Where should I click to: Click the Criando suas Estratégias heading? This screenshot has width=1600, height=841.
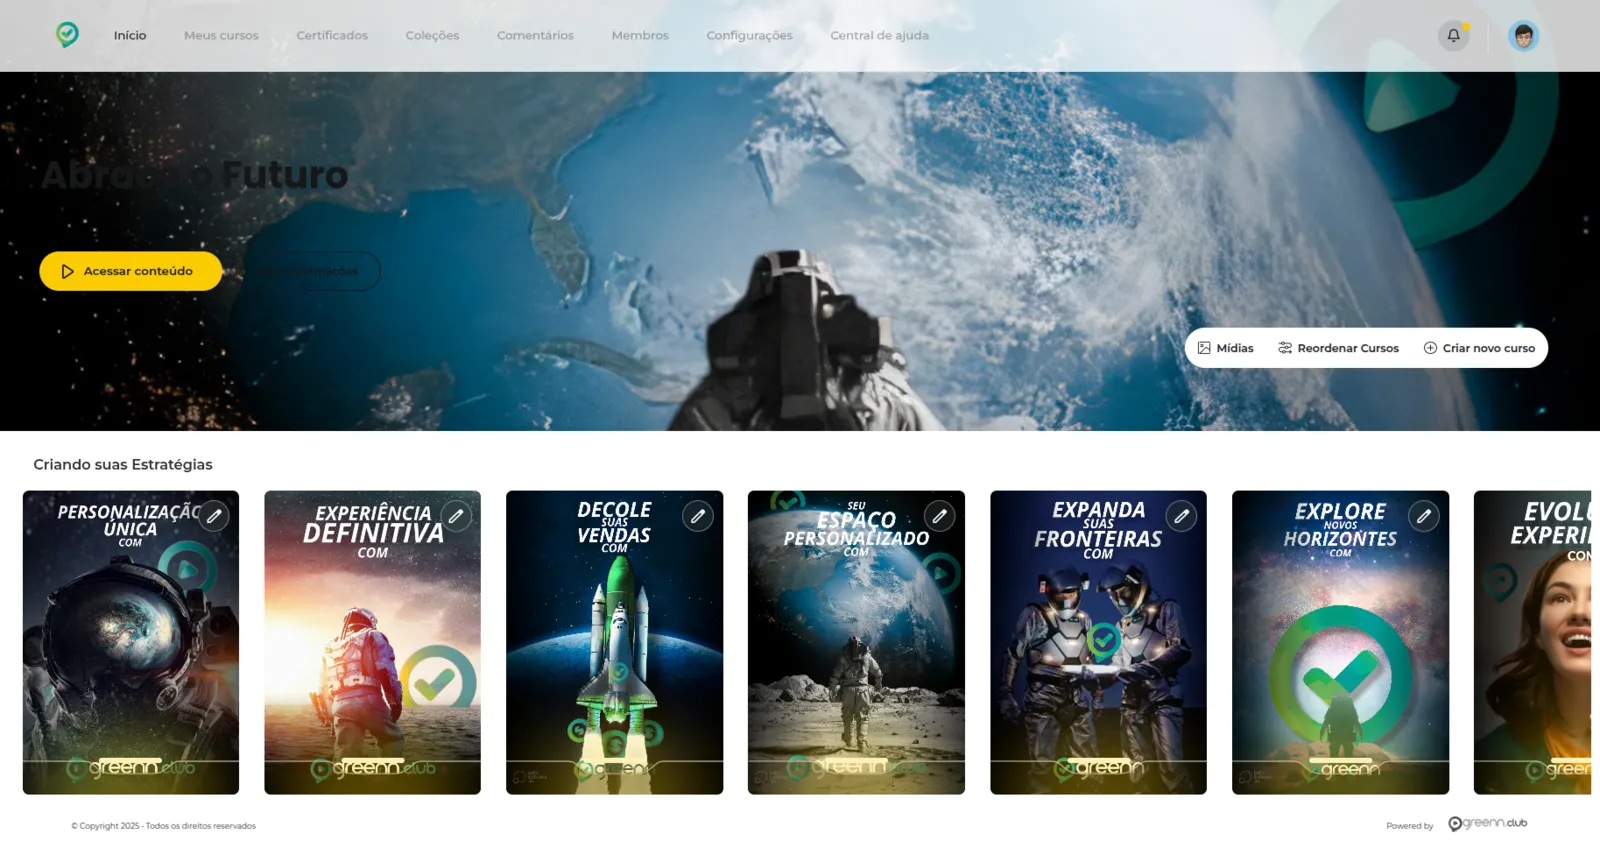tap(123, 464)
